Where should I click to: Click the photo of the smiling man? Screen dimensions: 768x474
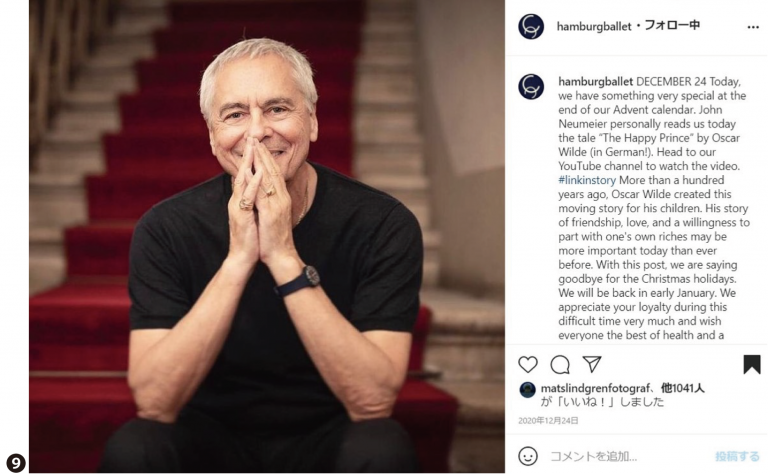[x=267, y=236]
